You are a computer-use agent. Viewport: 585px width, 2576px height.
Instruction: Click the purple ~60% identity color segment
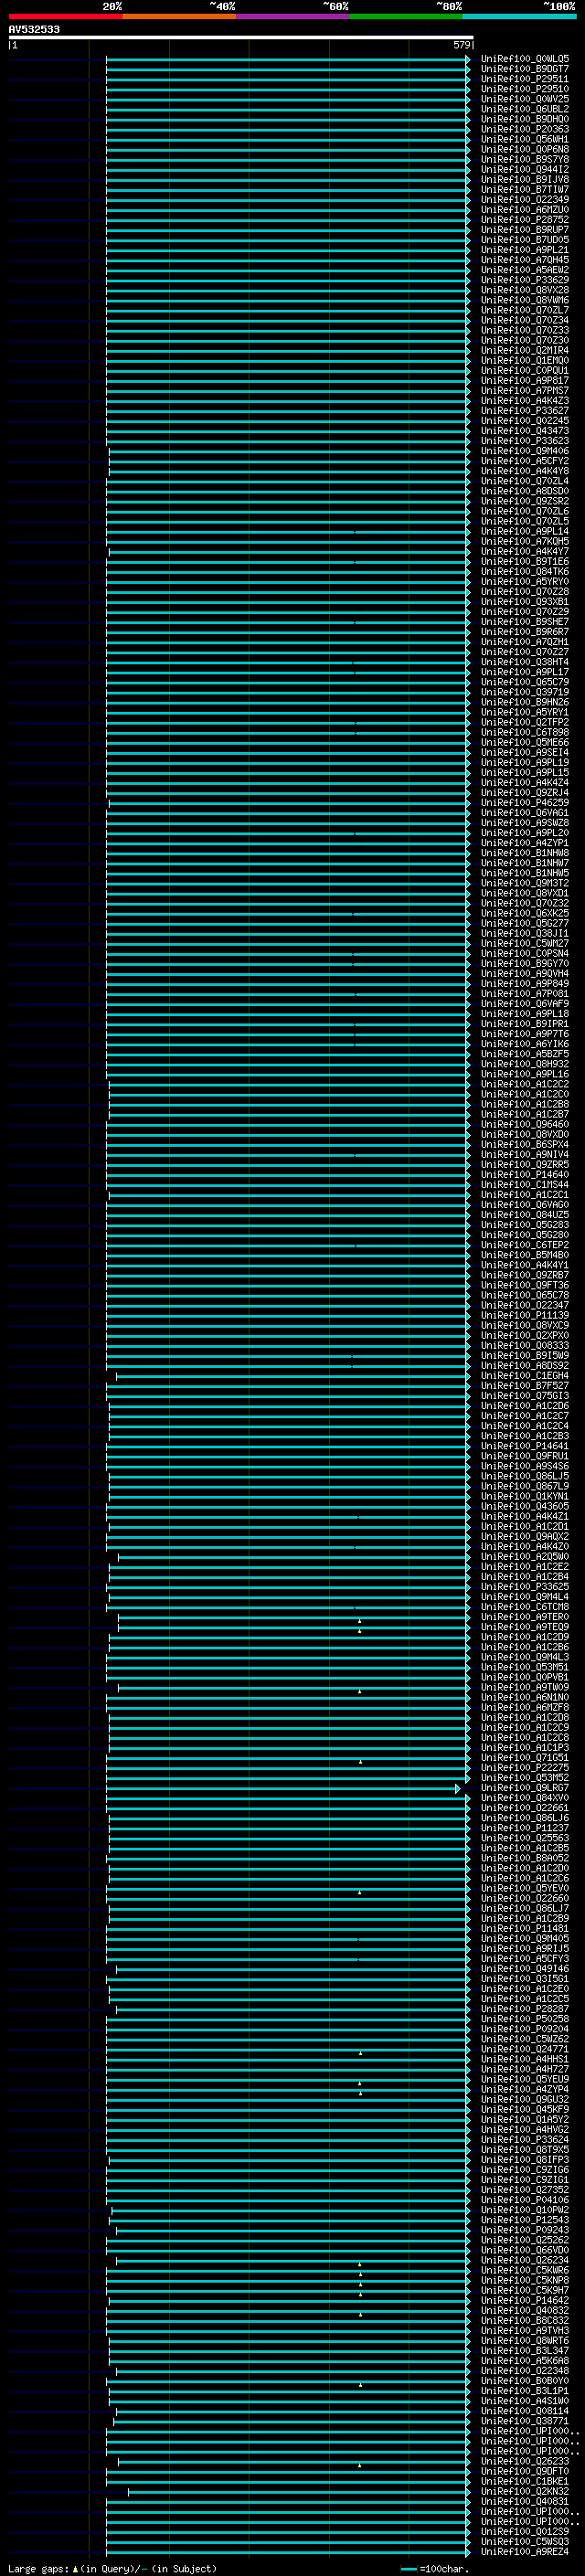292,16
